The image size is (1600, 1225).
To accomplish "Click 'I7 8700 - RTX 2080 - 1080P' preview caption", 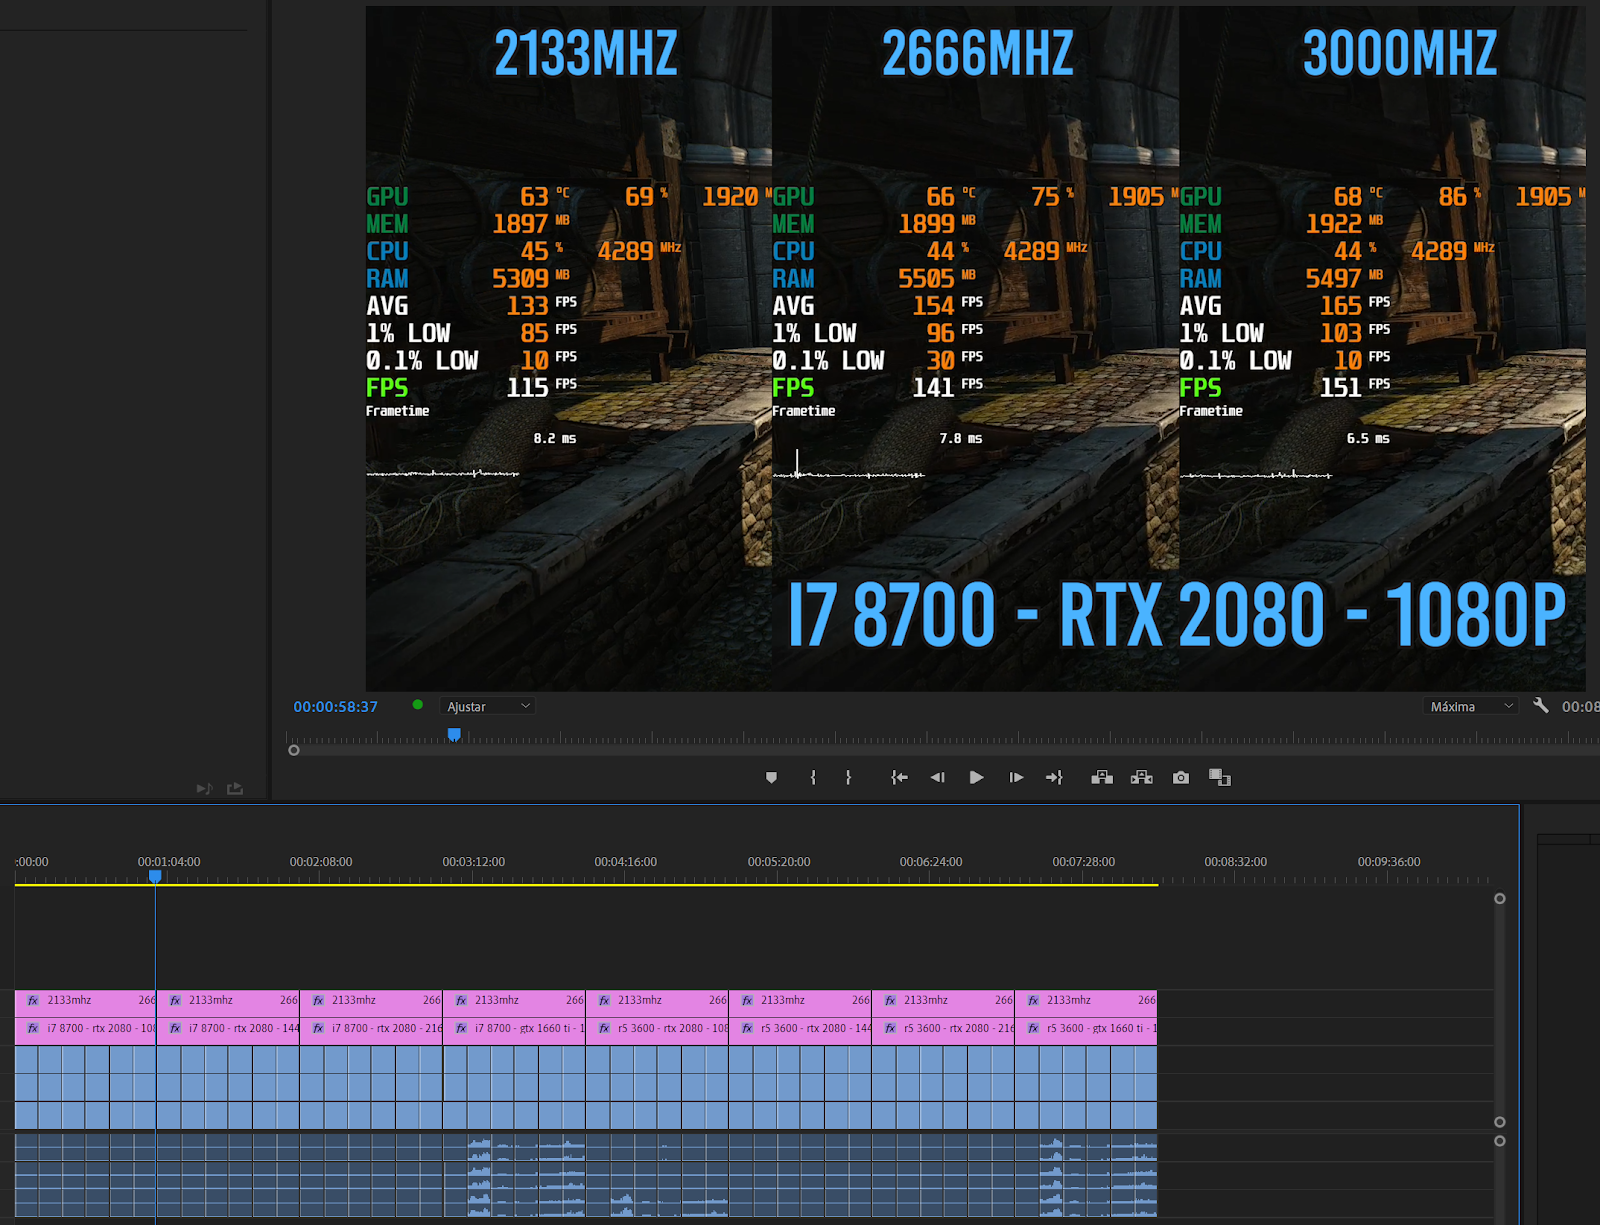I will pyautogui.click(x=1177, y=615).
